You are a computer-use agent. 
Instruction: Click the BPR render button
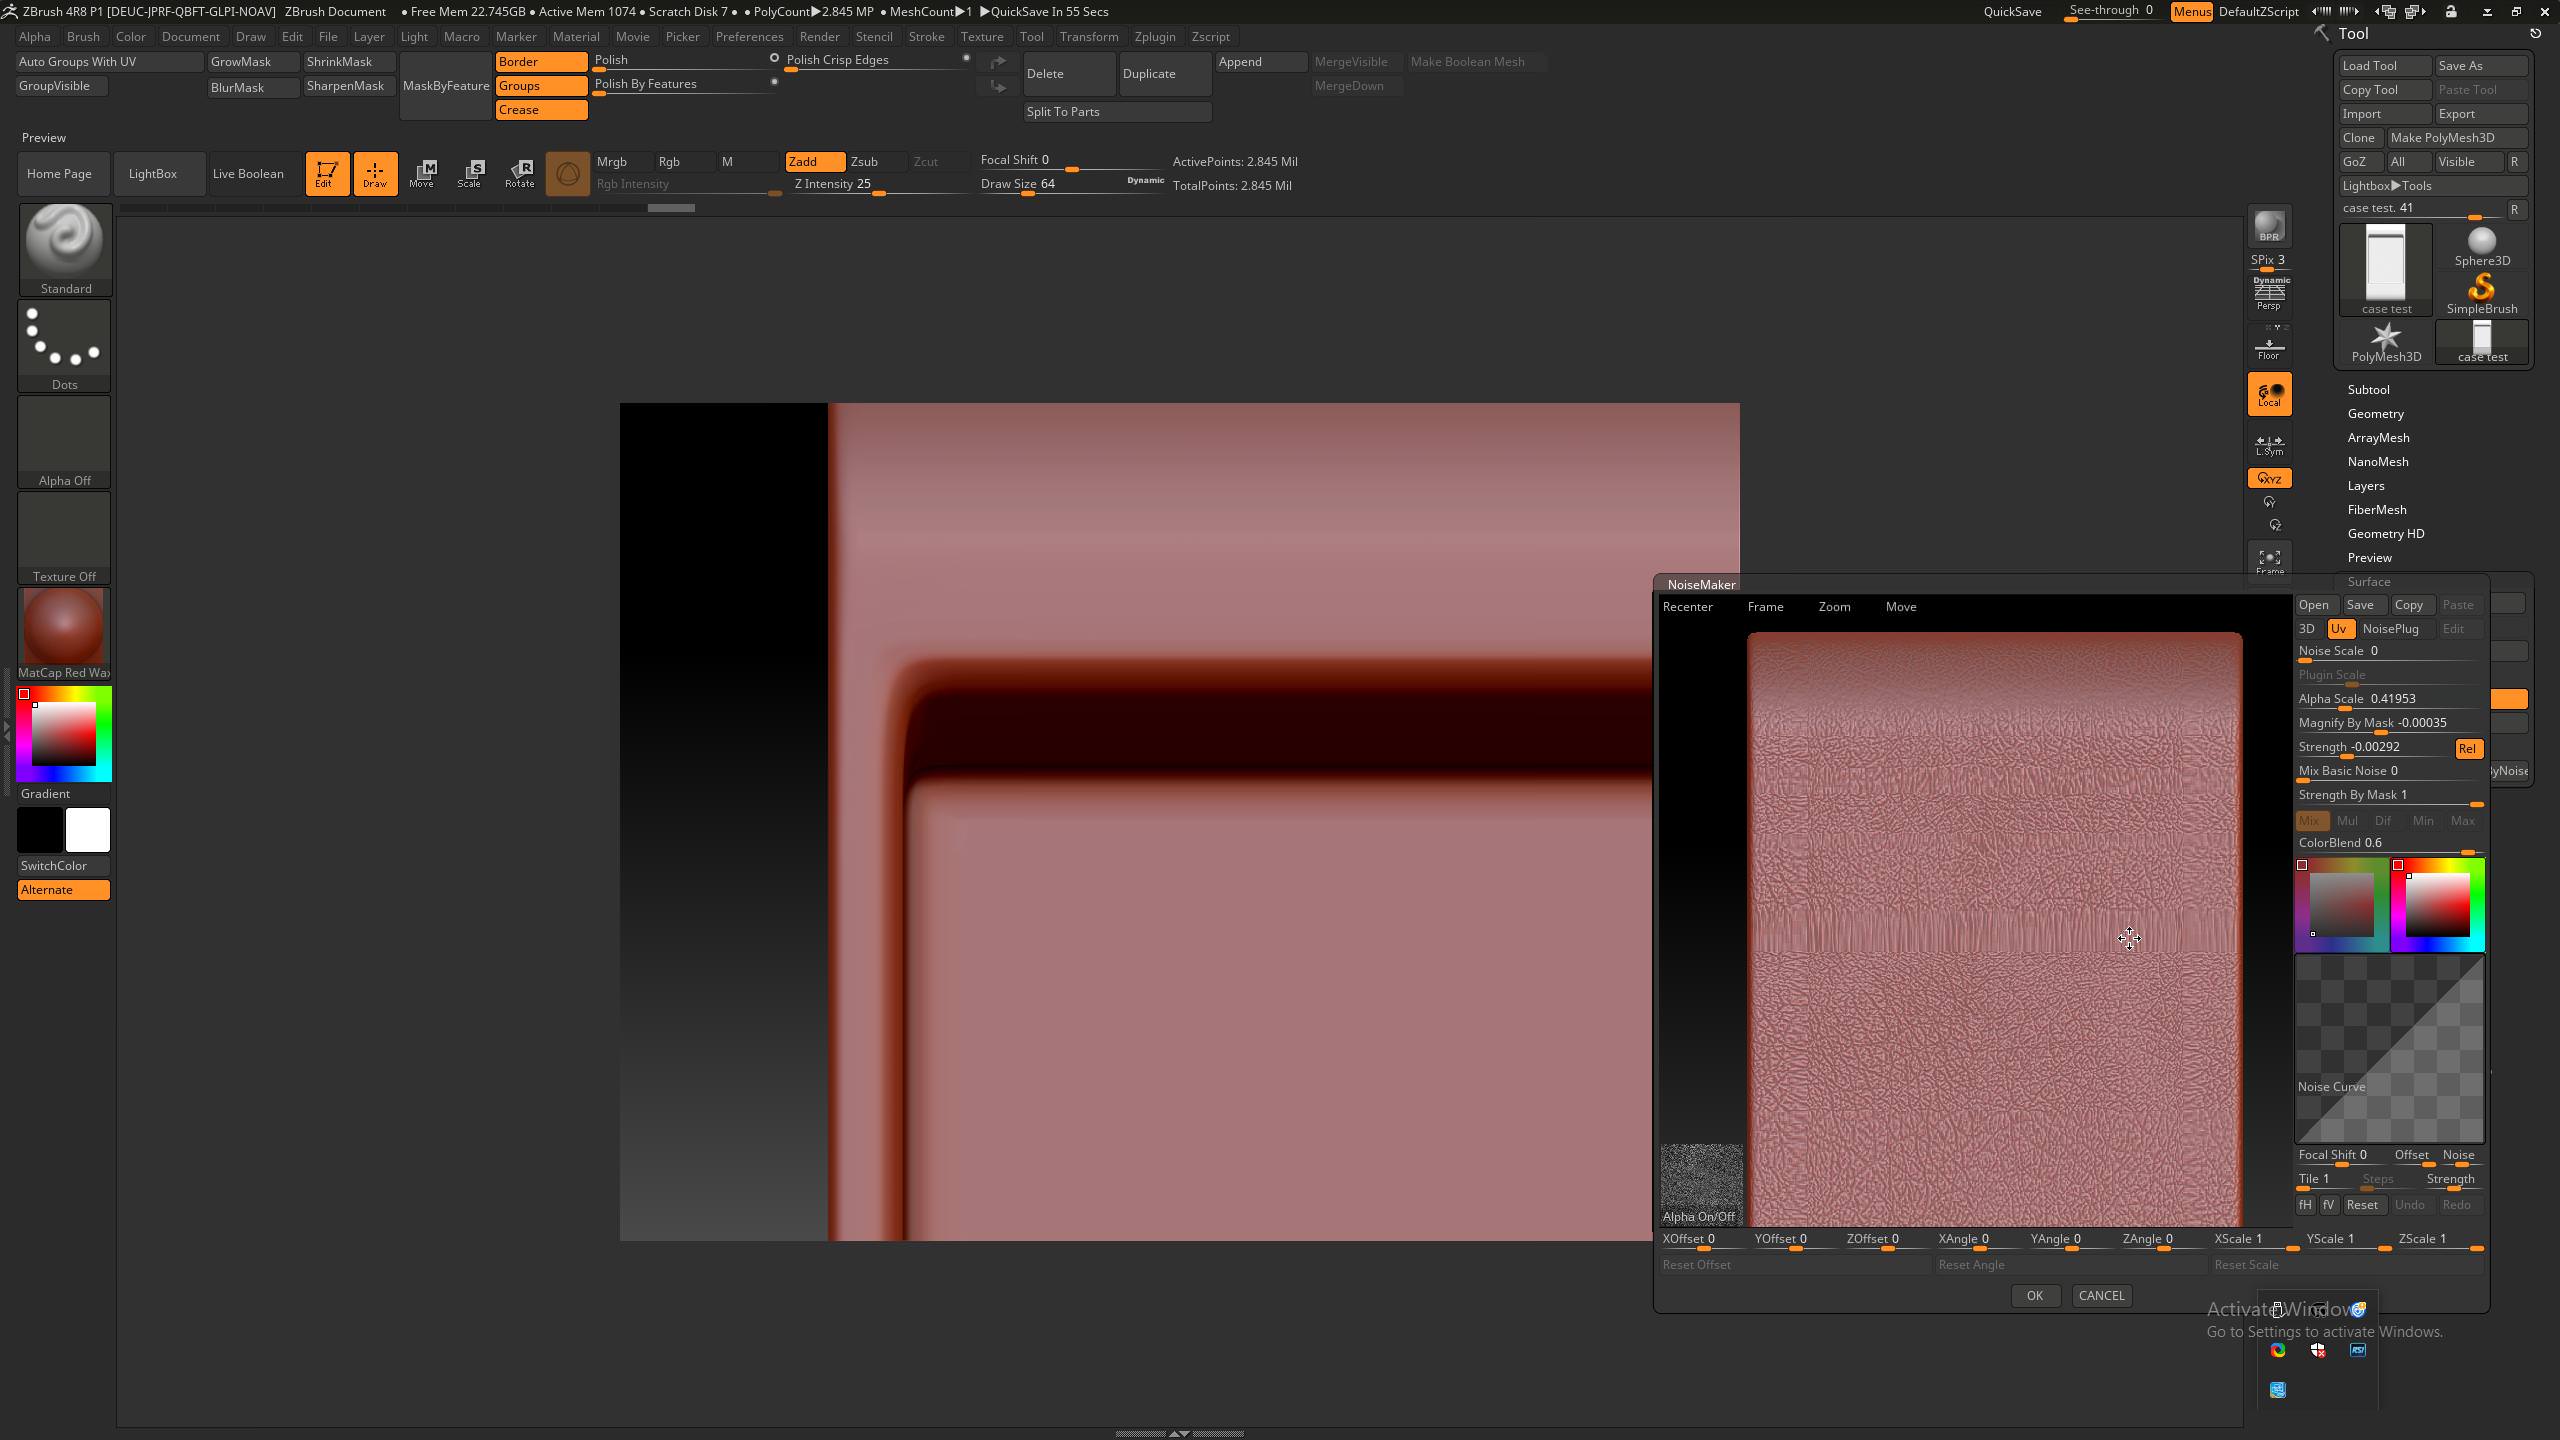pyautogui.click(x=2269, y=227)
